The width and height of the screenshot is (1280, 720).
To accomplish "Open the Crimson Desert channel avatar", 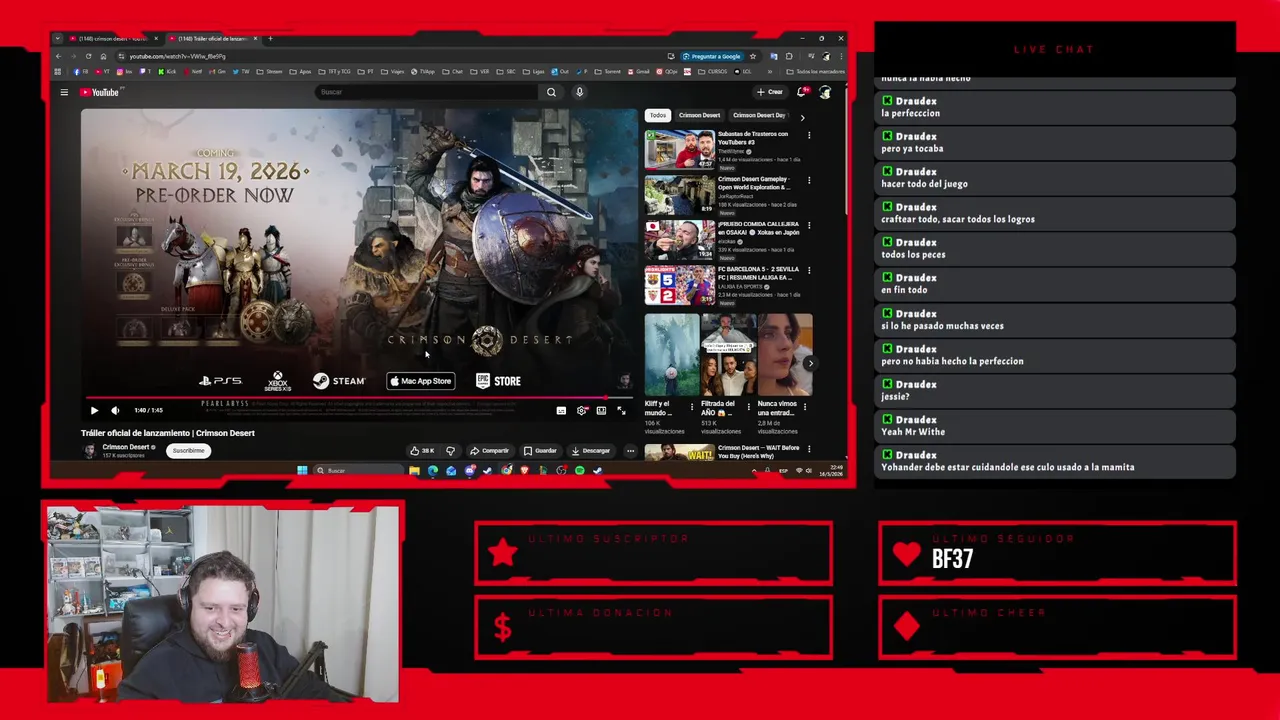I will pyautogui.click(x=90, y=451).
